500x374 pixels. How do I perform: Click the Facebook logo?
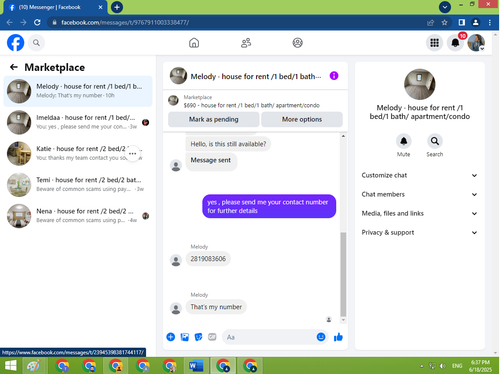click(15, 43)
